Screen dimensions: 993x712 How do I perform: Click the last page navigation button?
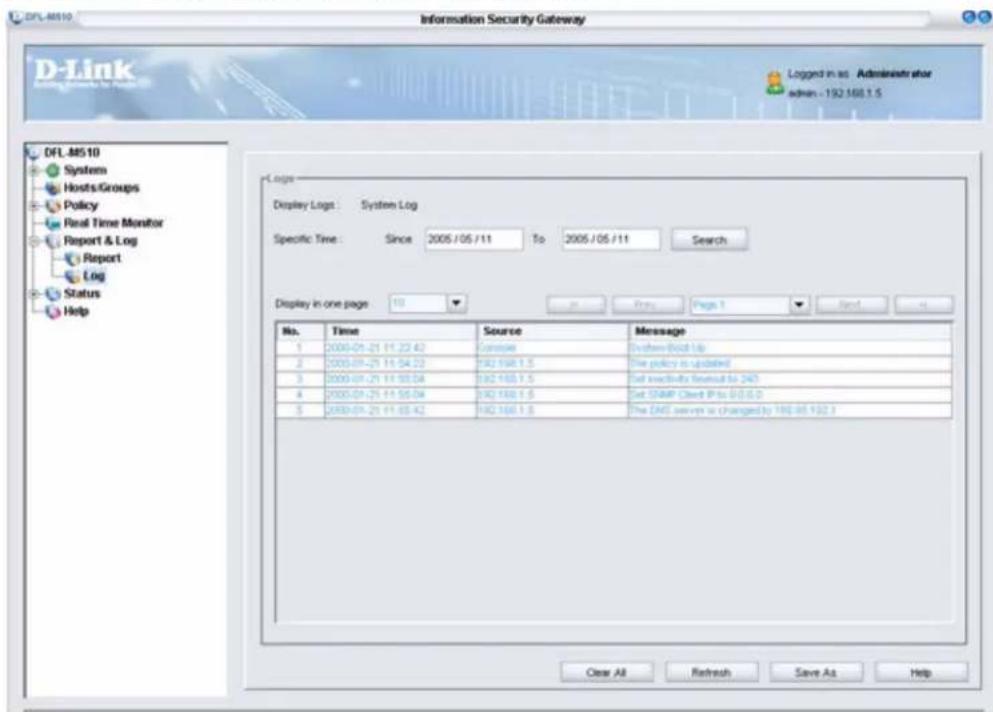pyautogui.click(x=924, y=305)
